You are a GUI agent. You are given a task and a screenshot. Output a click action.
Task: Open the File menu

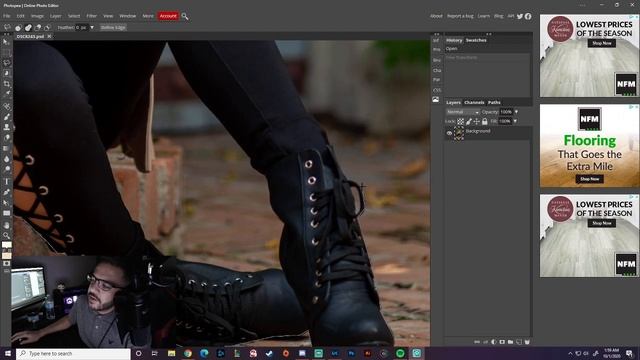(7, 16)
